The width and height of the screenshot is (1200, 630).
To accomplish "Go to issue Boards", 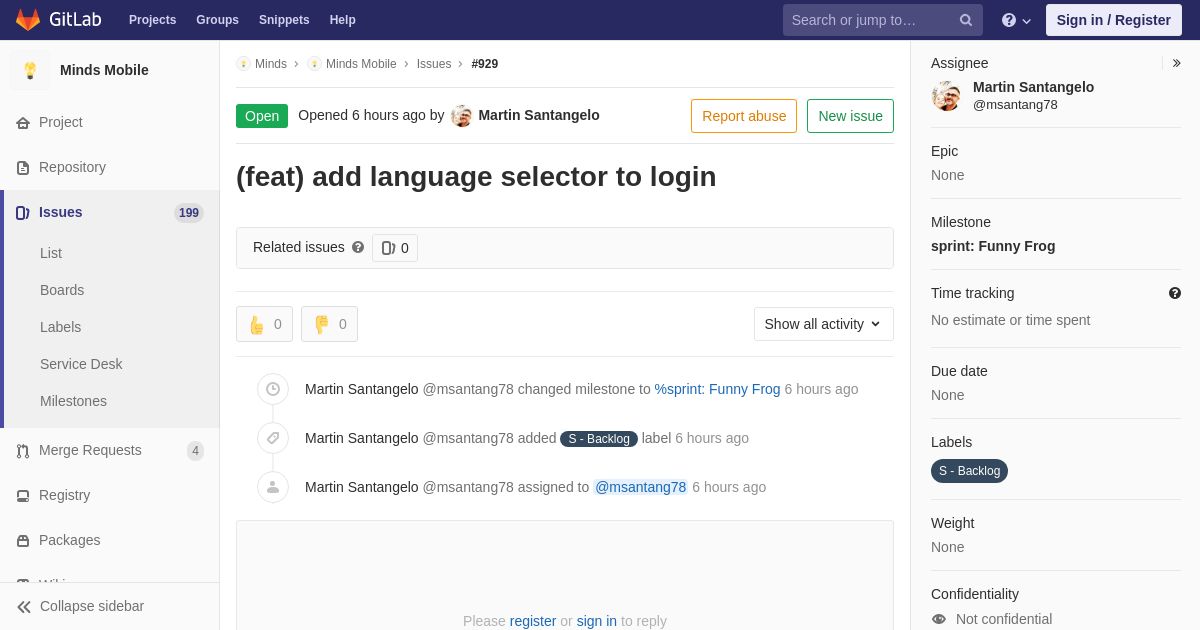I will pos(62,290).
